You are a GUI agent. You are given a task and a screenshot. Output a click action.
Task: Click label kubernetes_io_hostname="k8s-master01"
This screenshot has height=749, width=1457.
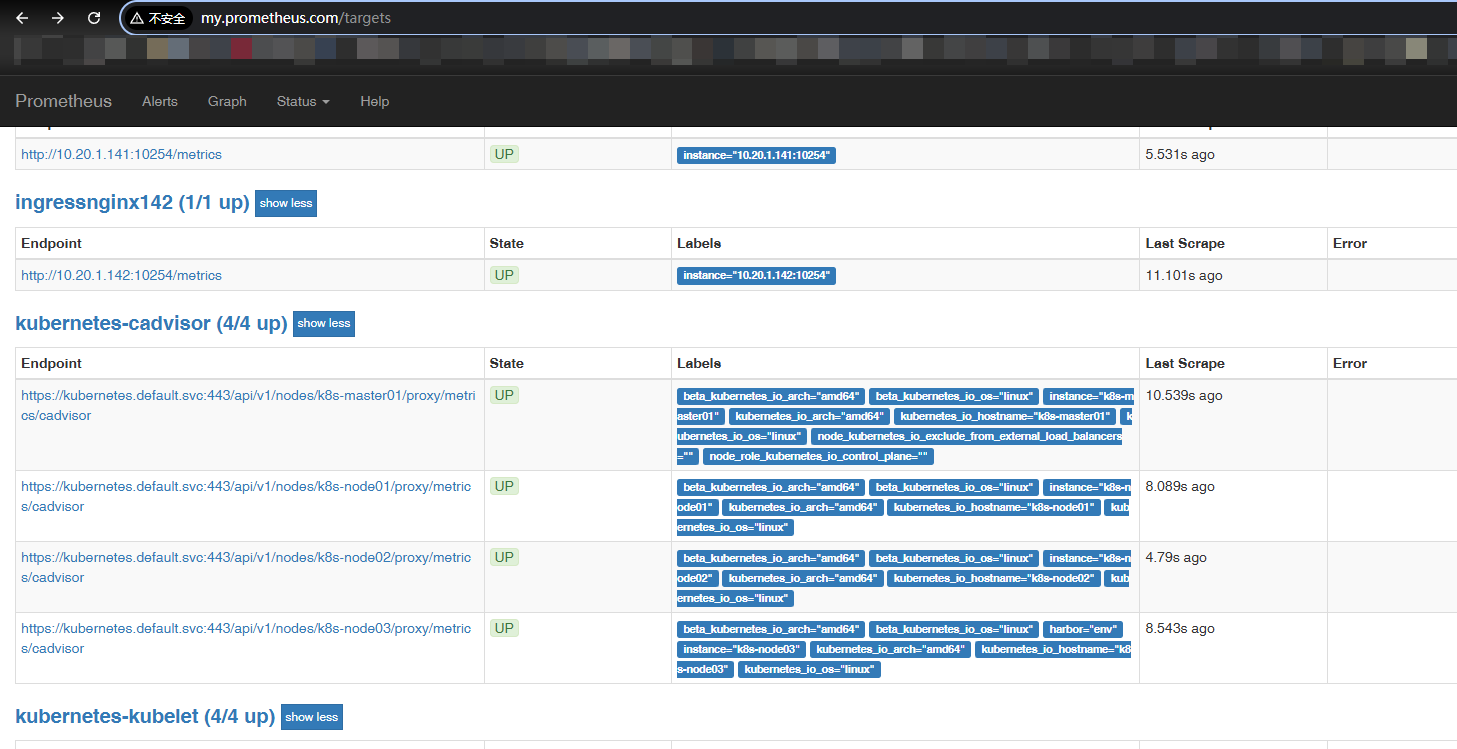point(1004,416)
